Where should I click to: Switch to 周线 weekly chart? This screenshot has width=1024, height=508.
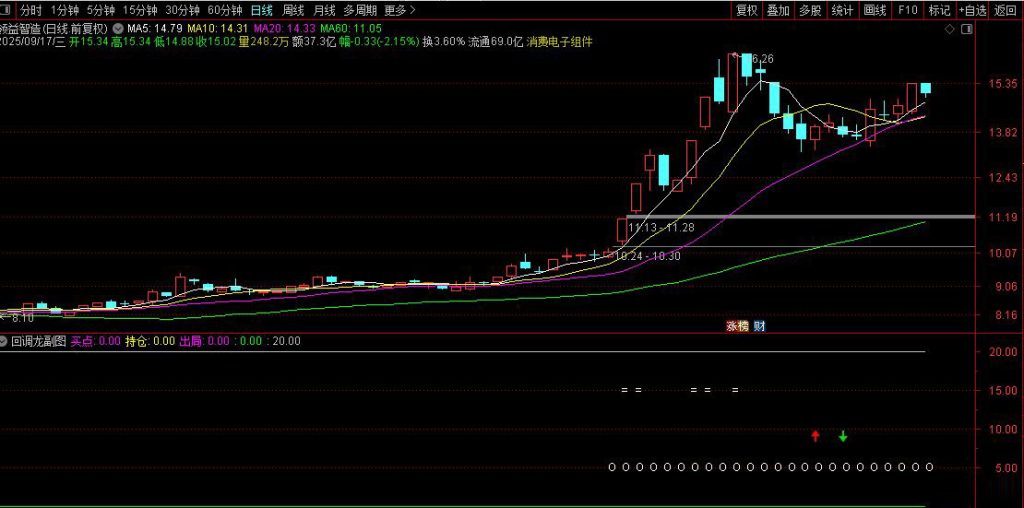coord(293,10)
